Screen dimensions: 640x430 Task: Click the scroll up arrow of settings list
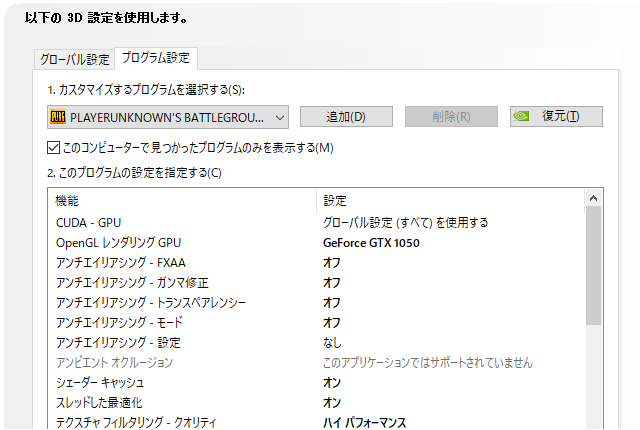click(x=593, y=198)
